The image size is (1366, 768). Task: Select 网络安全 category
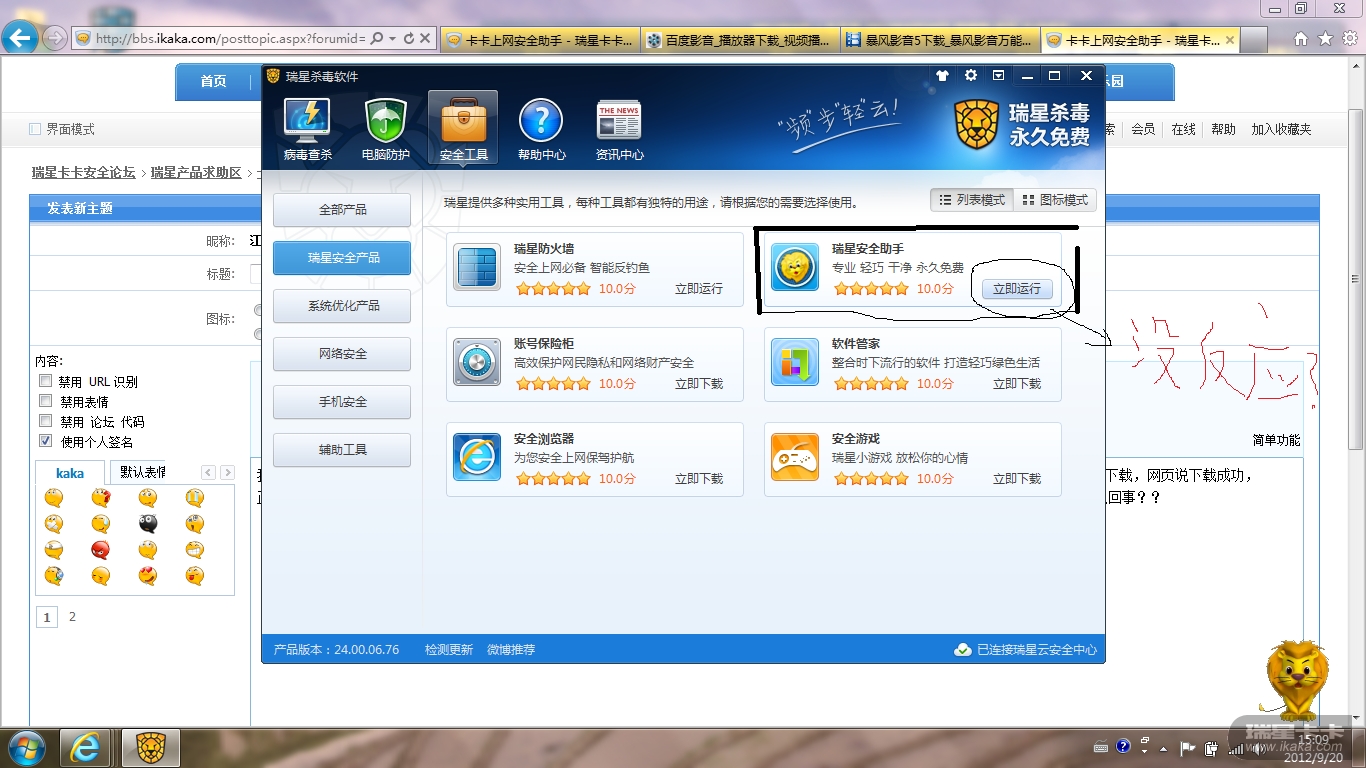click(x=342, y=354)
